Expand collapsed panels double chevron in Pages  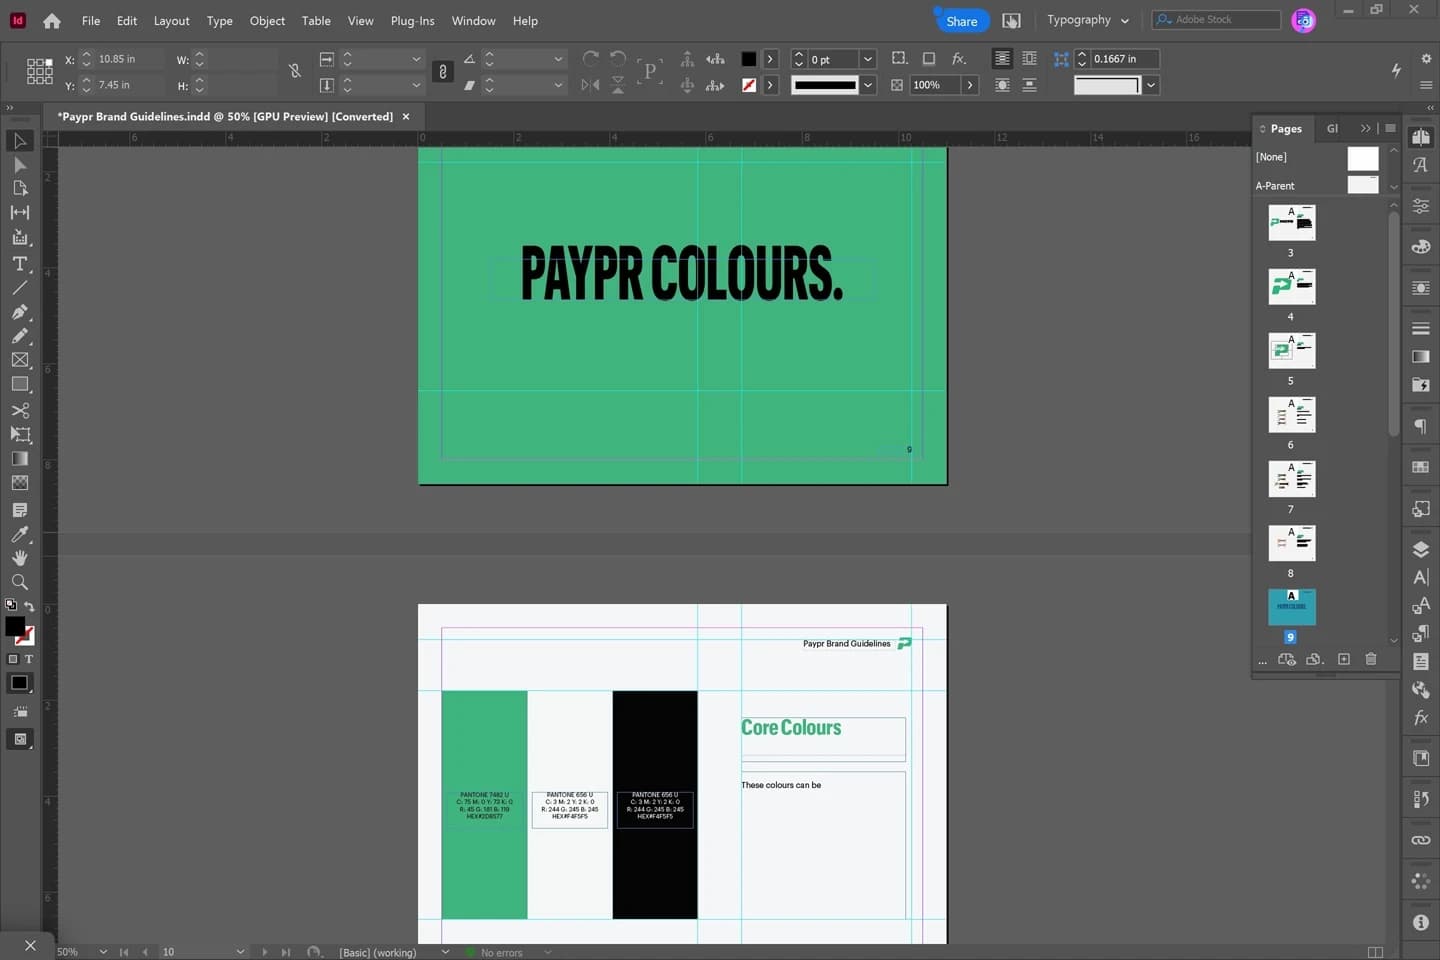[x=1365, y=128]
